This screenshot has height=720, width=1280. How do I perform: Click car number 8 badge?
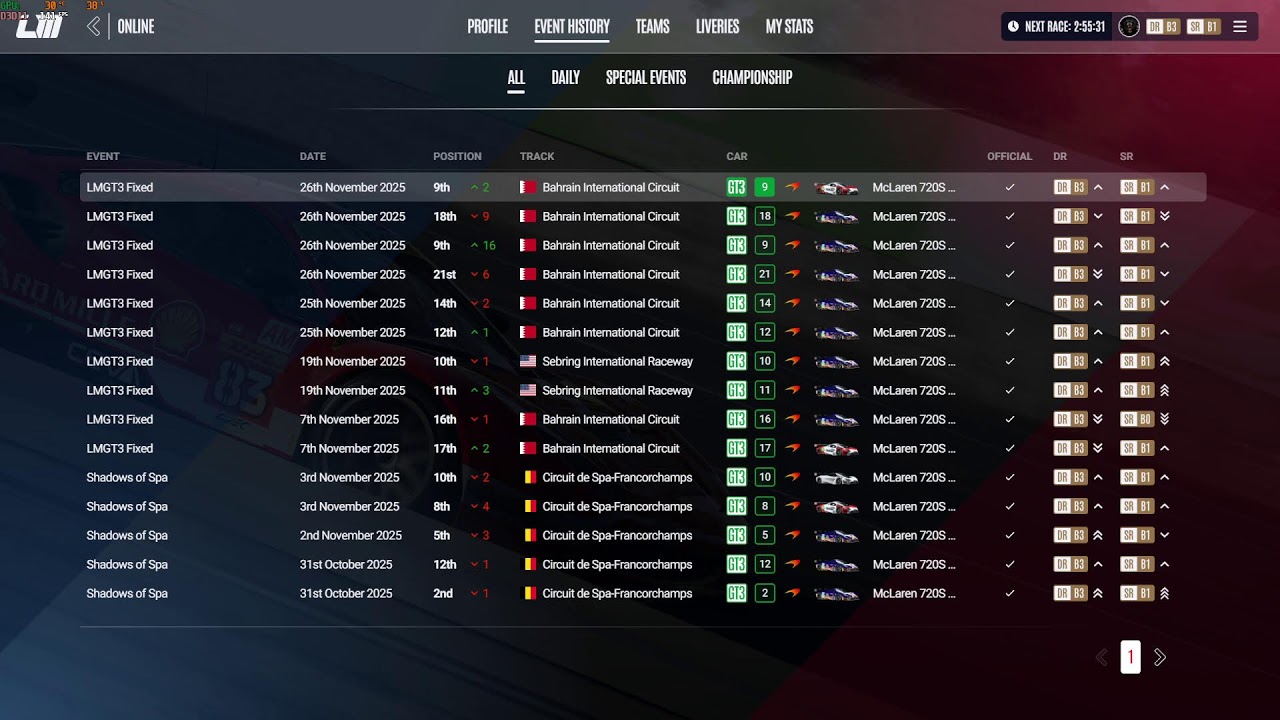(x=765, y=506)
